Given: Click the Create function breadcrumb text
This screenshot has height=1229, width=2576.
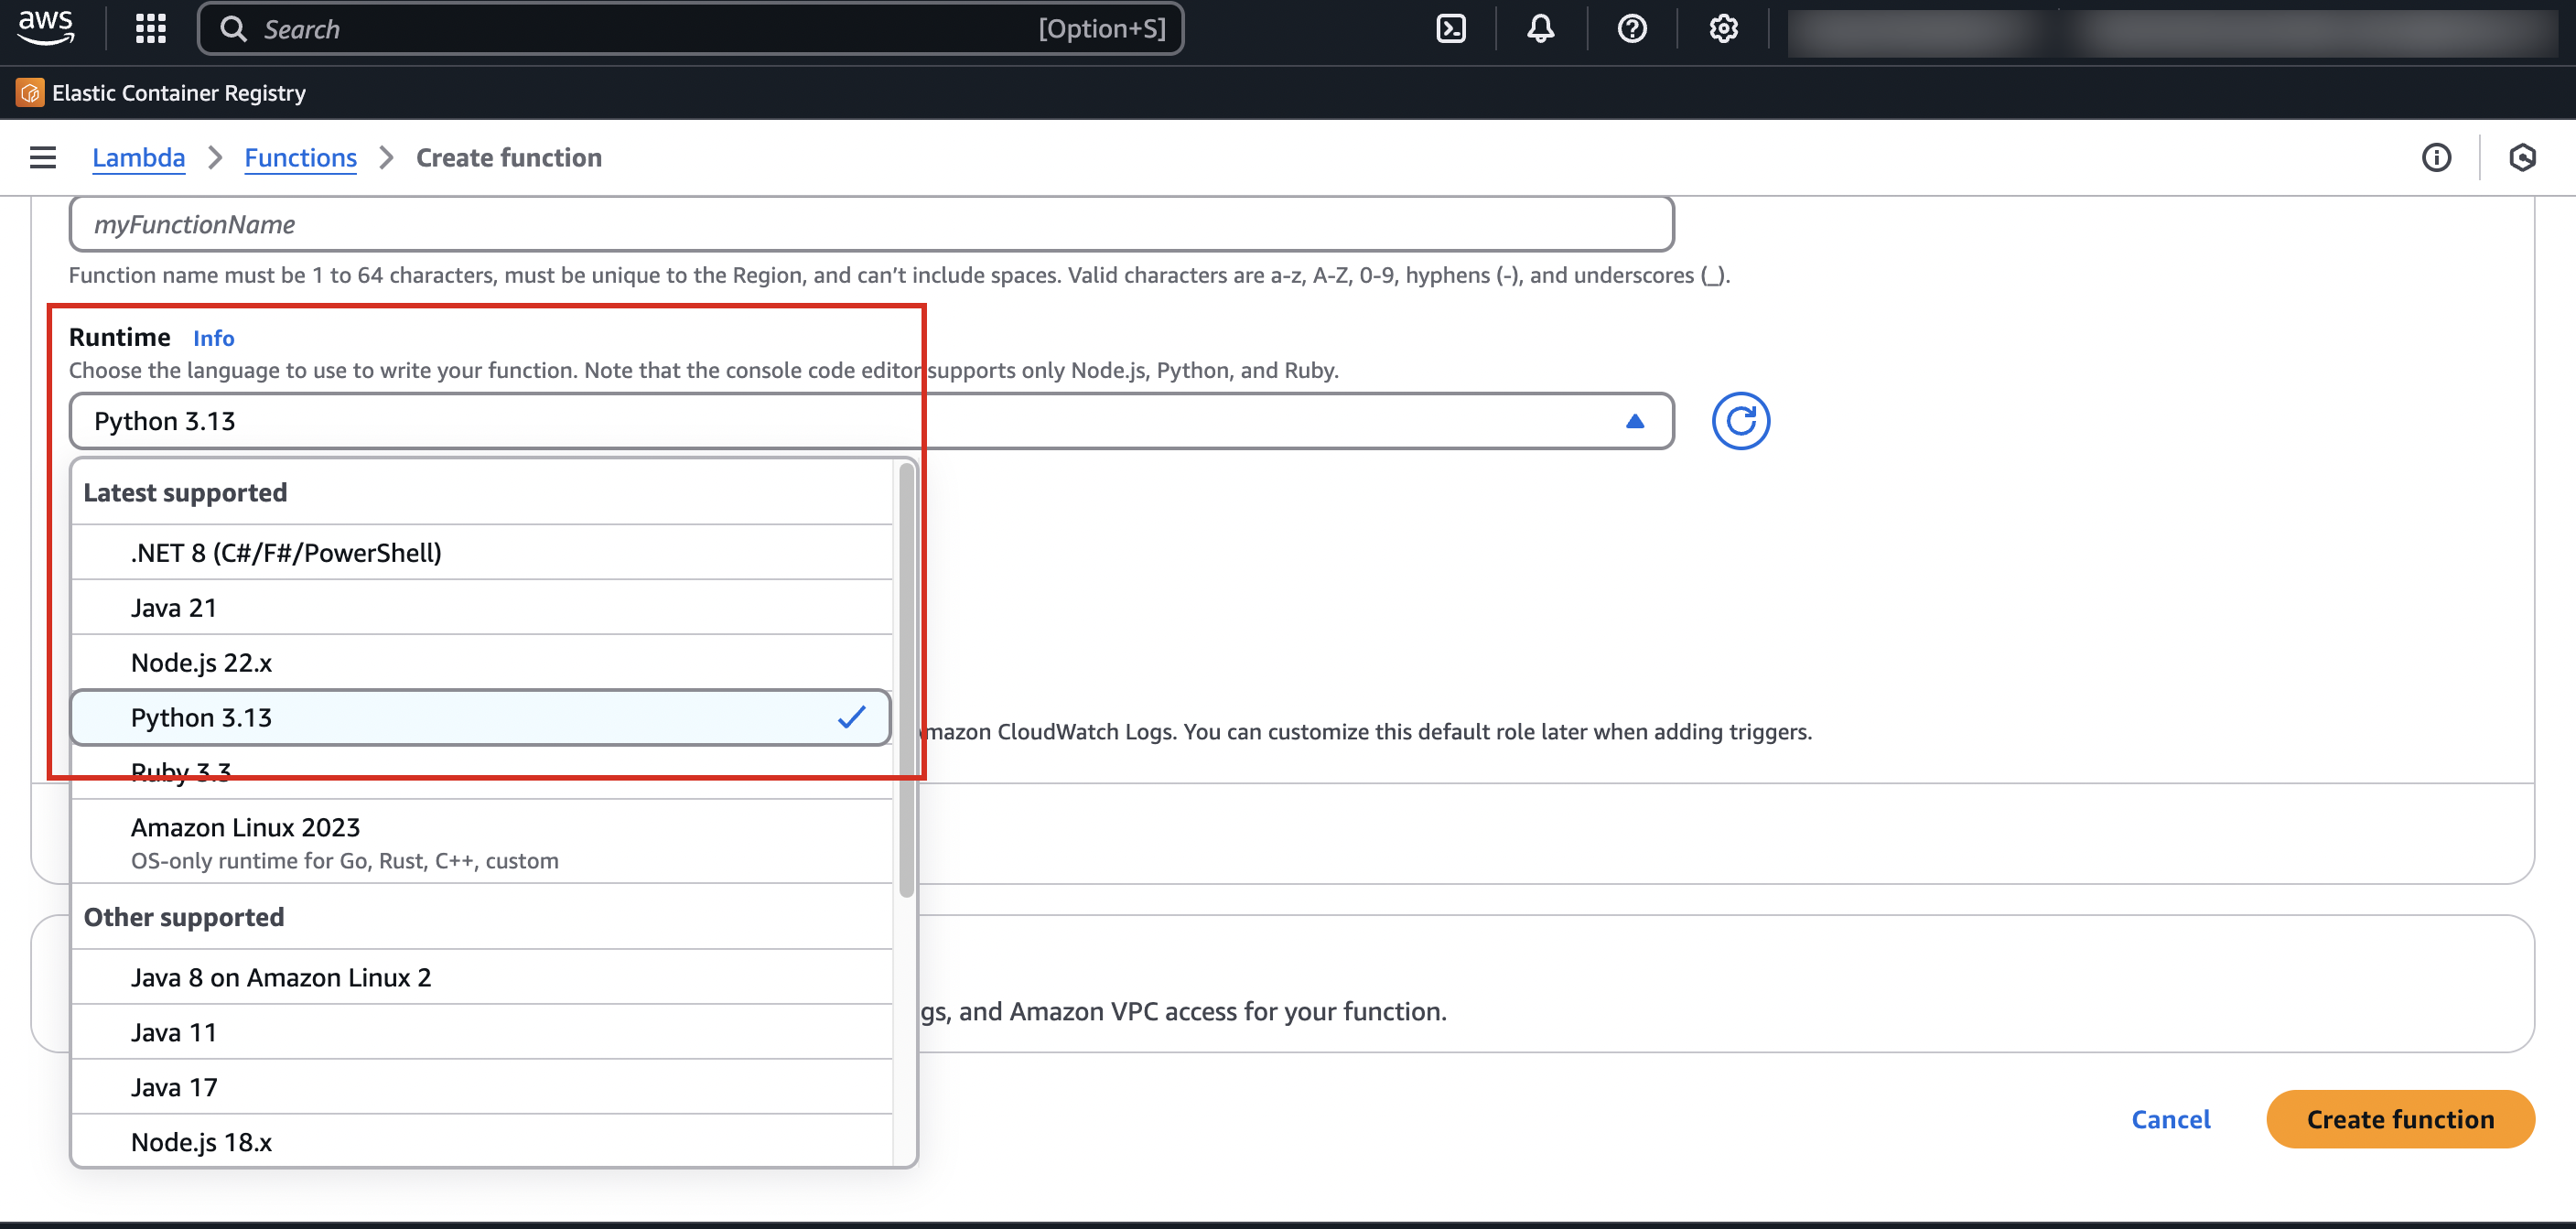Looking at the screenshot, I should [509, 157].
